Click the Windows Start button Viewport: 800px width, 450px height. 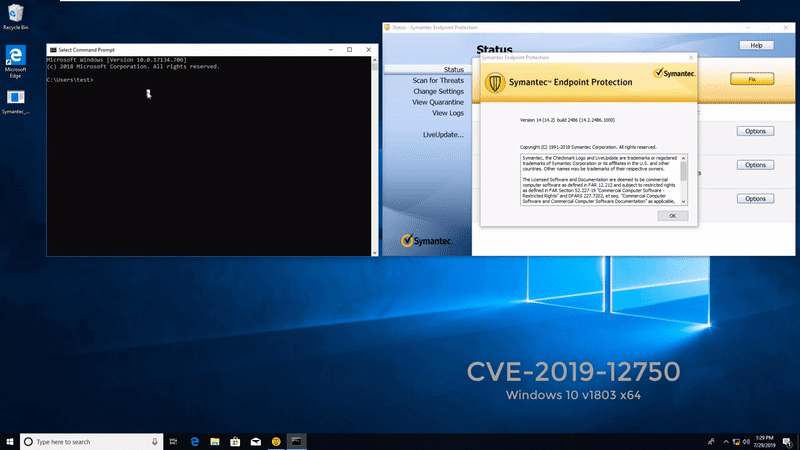(9, 441)
